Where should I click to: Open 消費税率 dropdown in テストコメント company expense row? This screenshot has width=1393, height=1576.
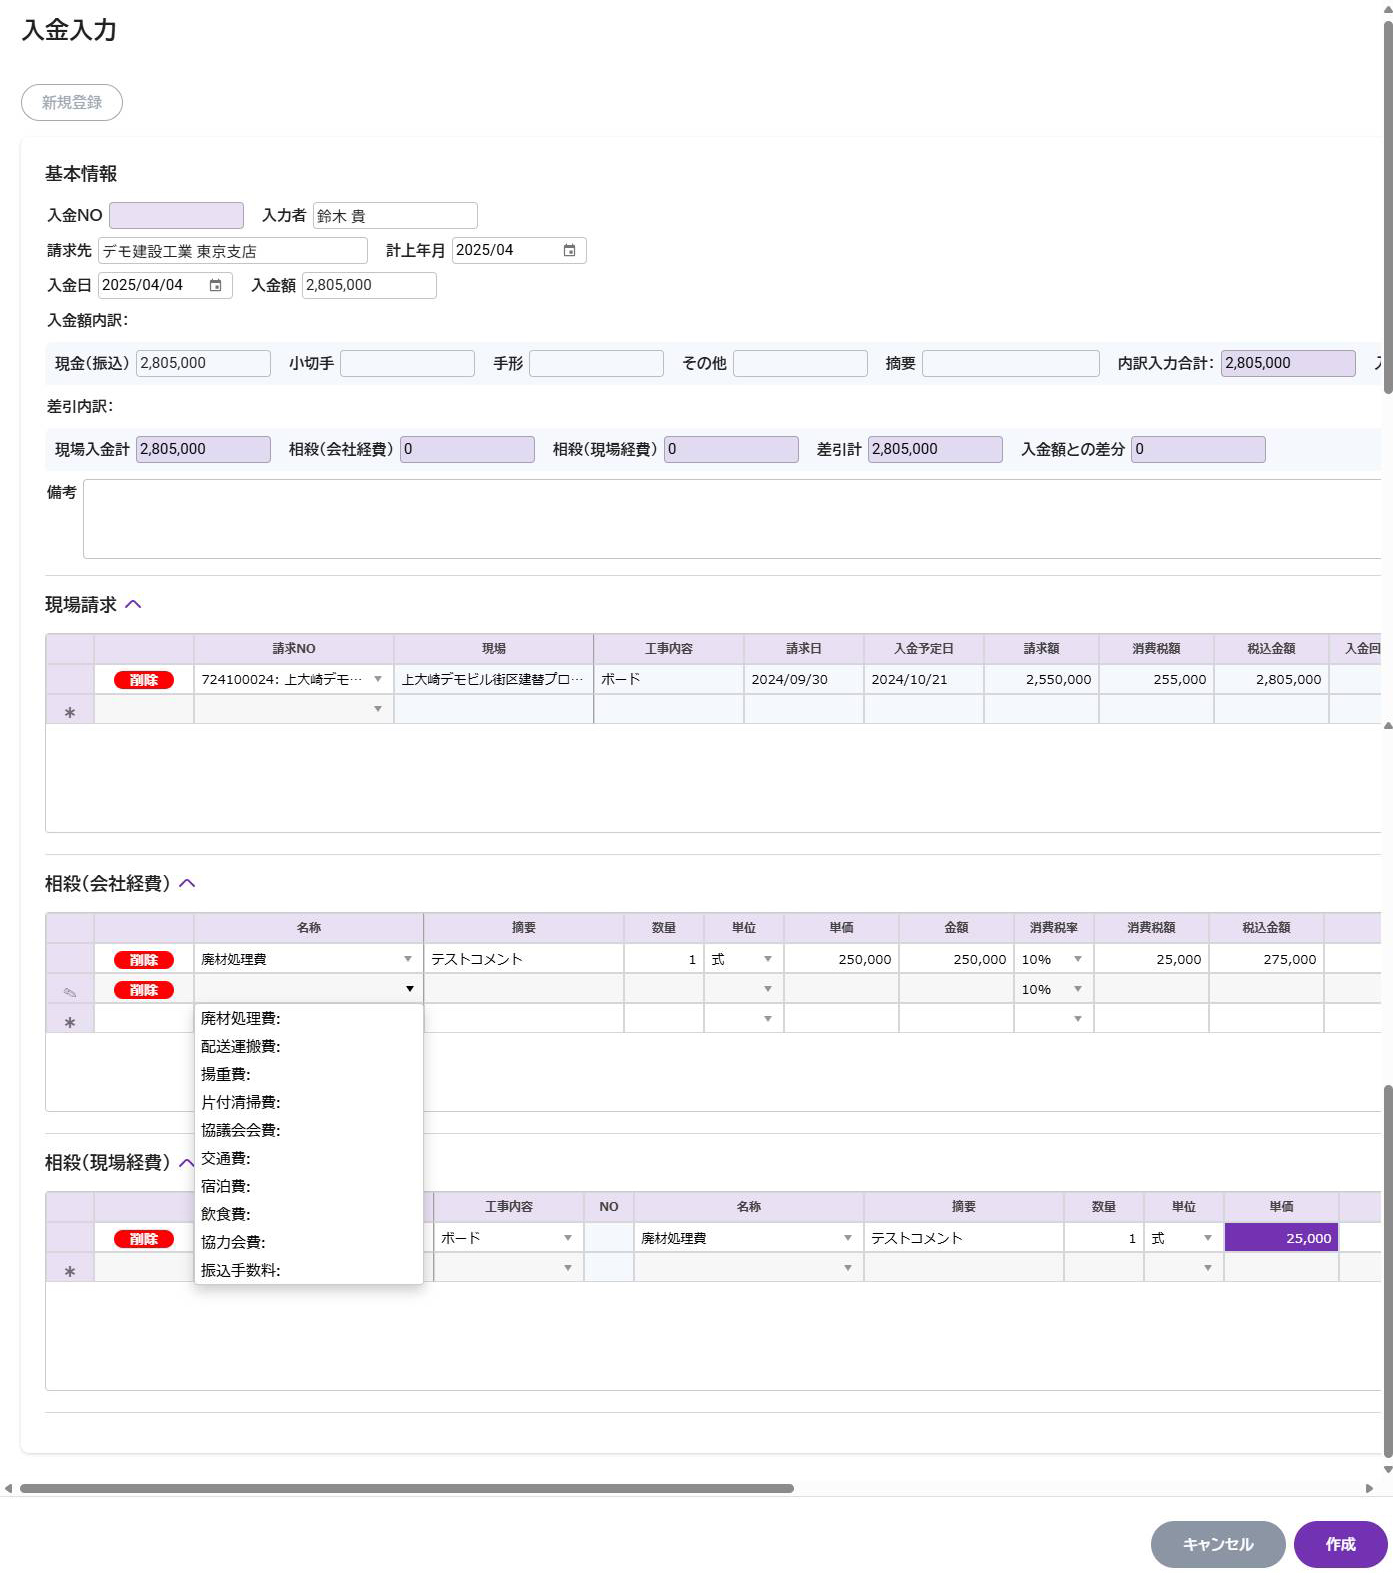[1078, 959]
